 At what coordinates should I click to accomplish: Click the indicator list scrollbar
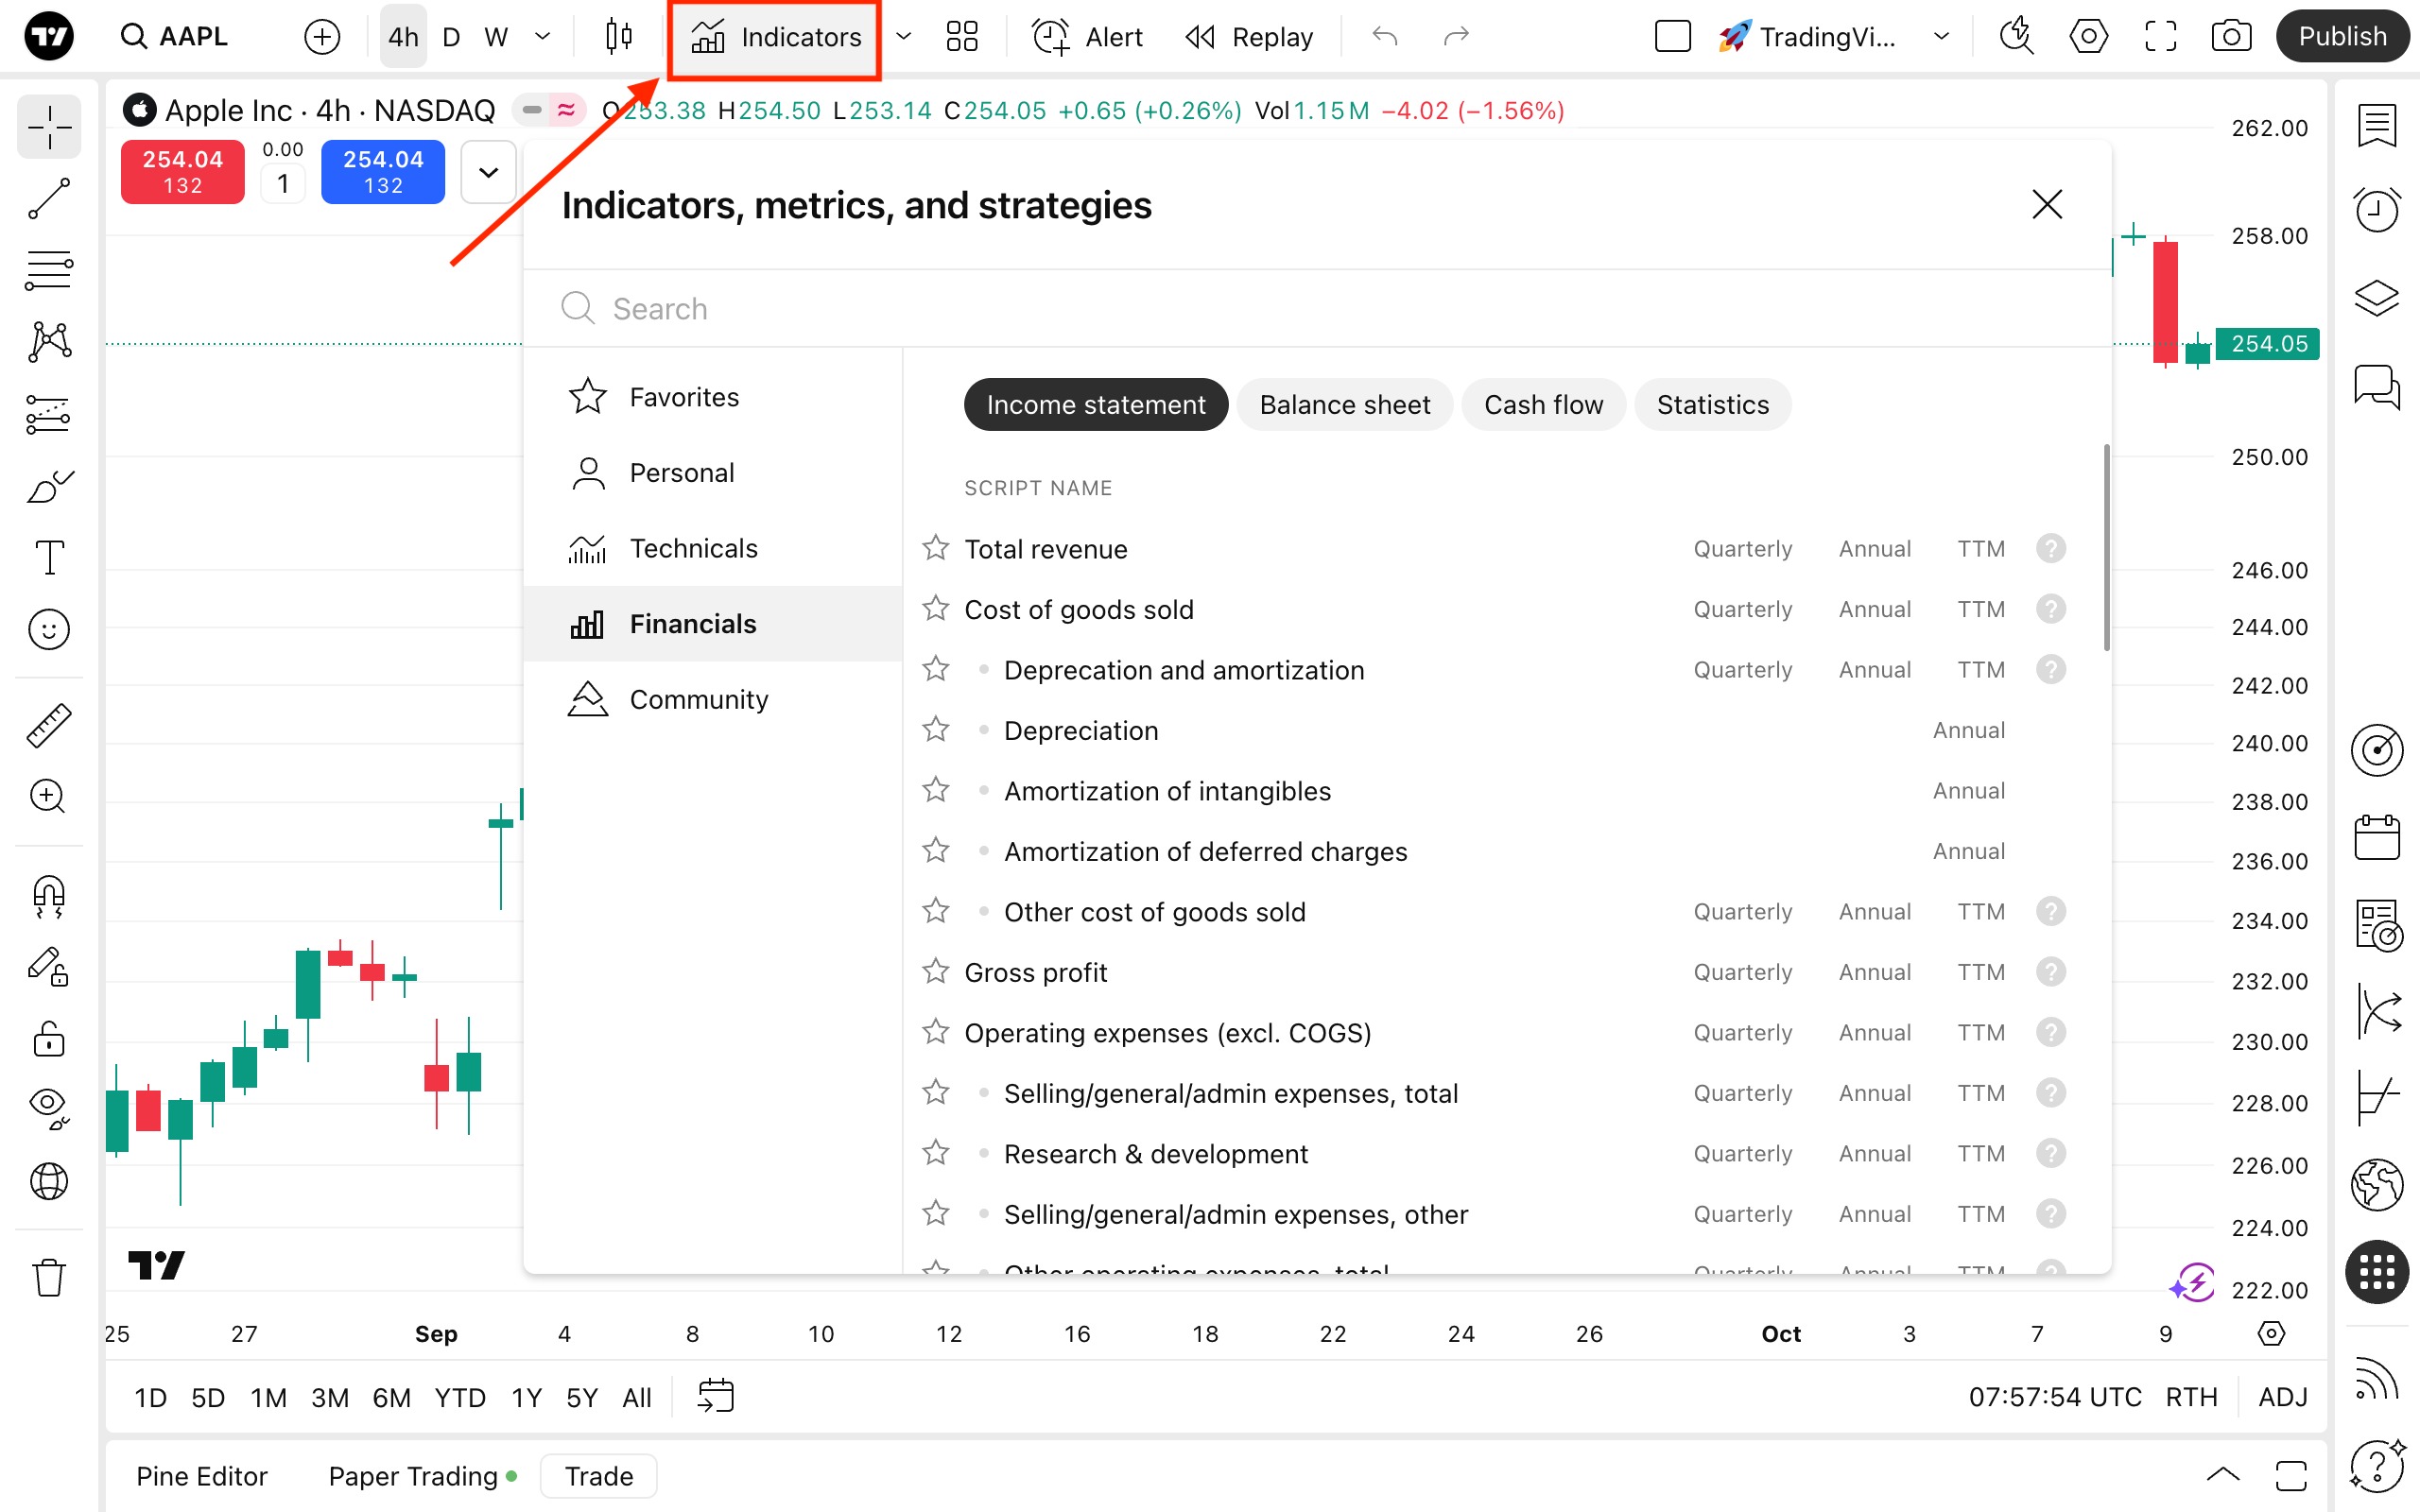[x=2106, y=548]
